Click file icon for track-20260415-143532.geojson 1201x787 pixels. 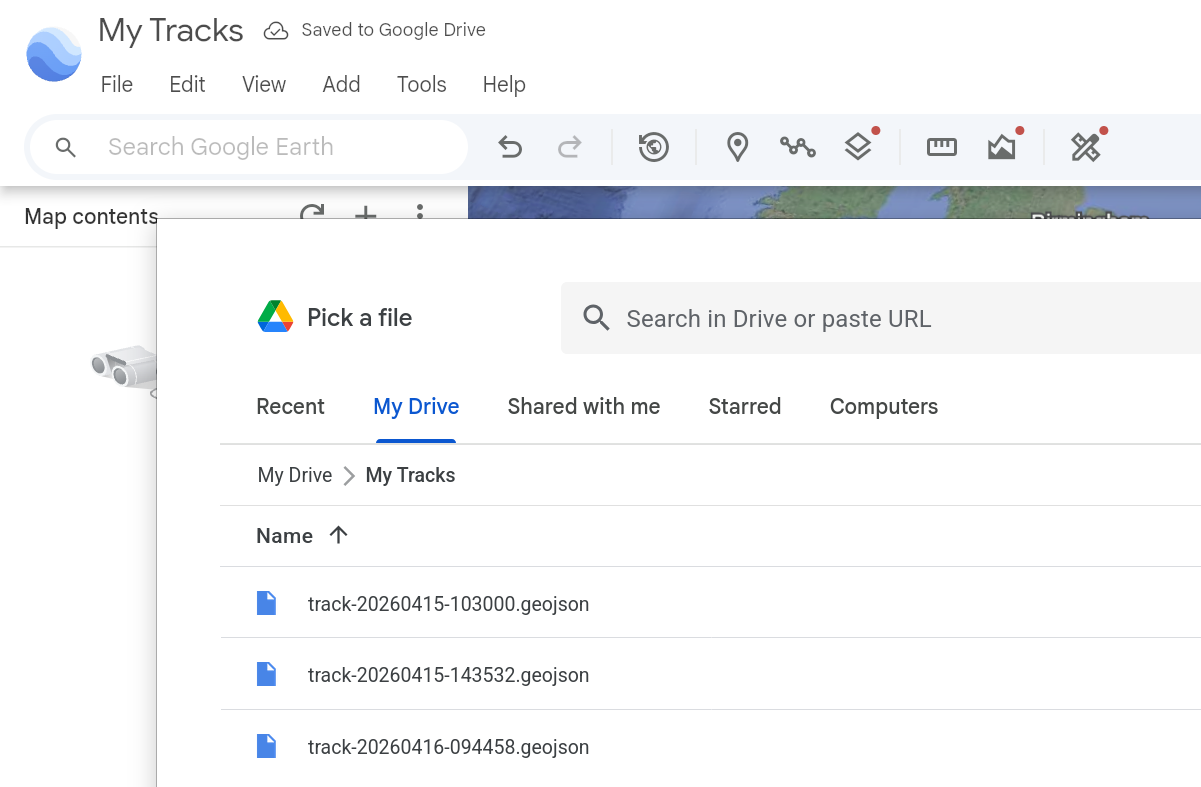tap(266, 674)
